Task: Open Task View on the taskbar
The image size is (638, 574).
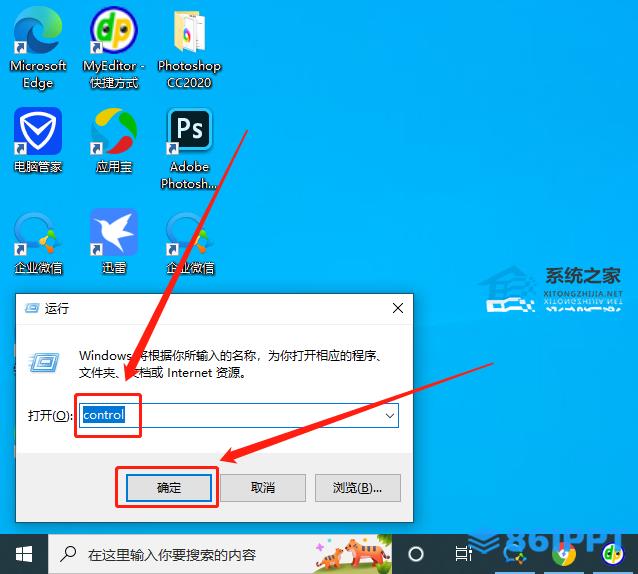Action: 463,554
